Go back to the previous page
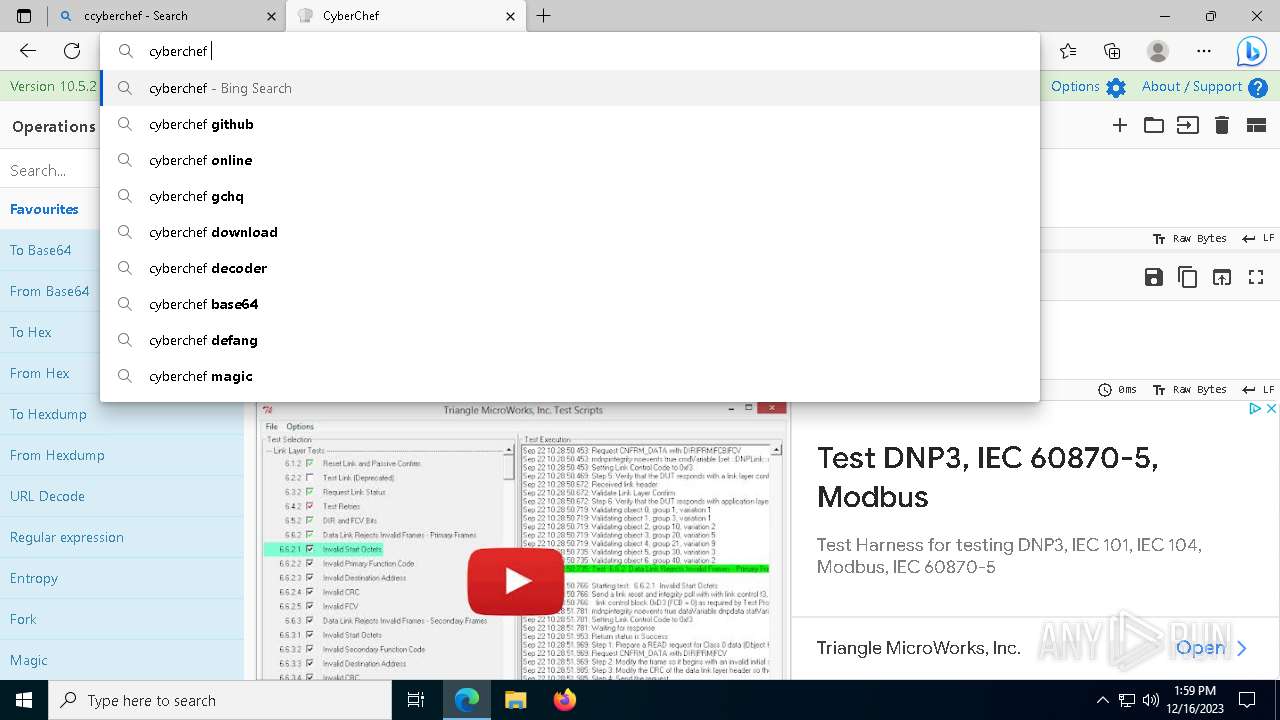The height and width of the screenshot is (720, 1280). pos(28,51)
